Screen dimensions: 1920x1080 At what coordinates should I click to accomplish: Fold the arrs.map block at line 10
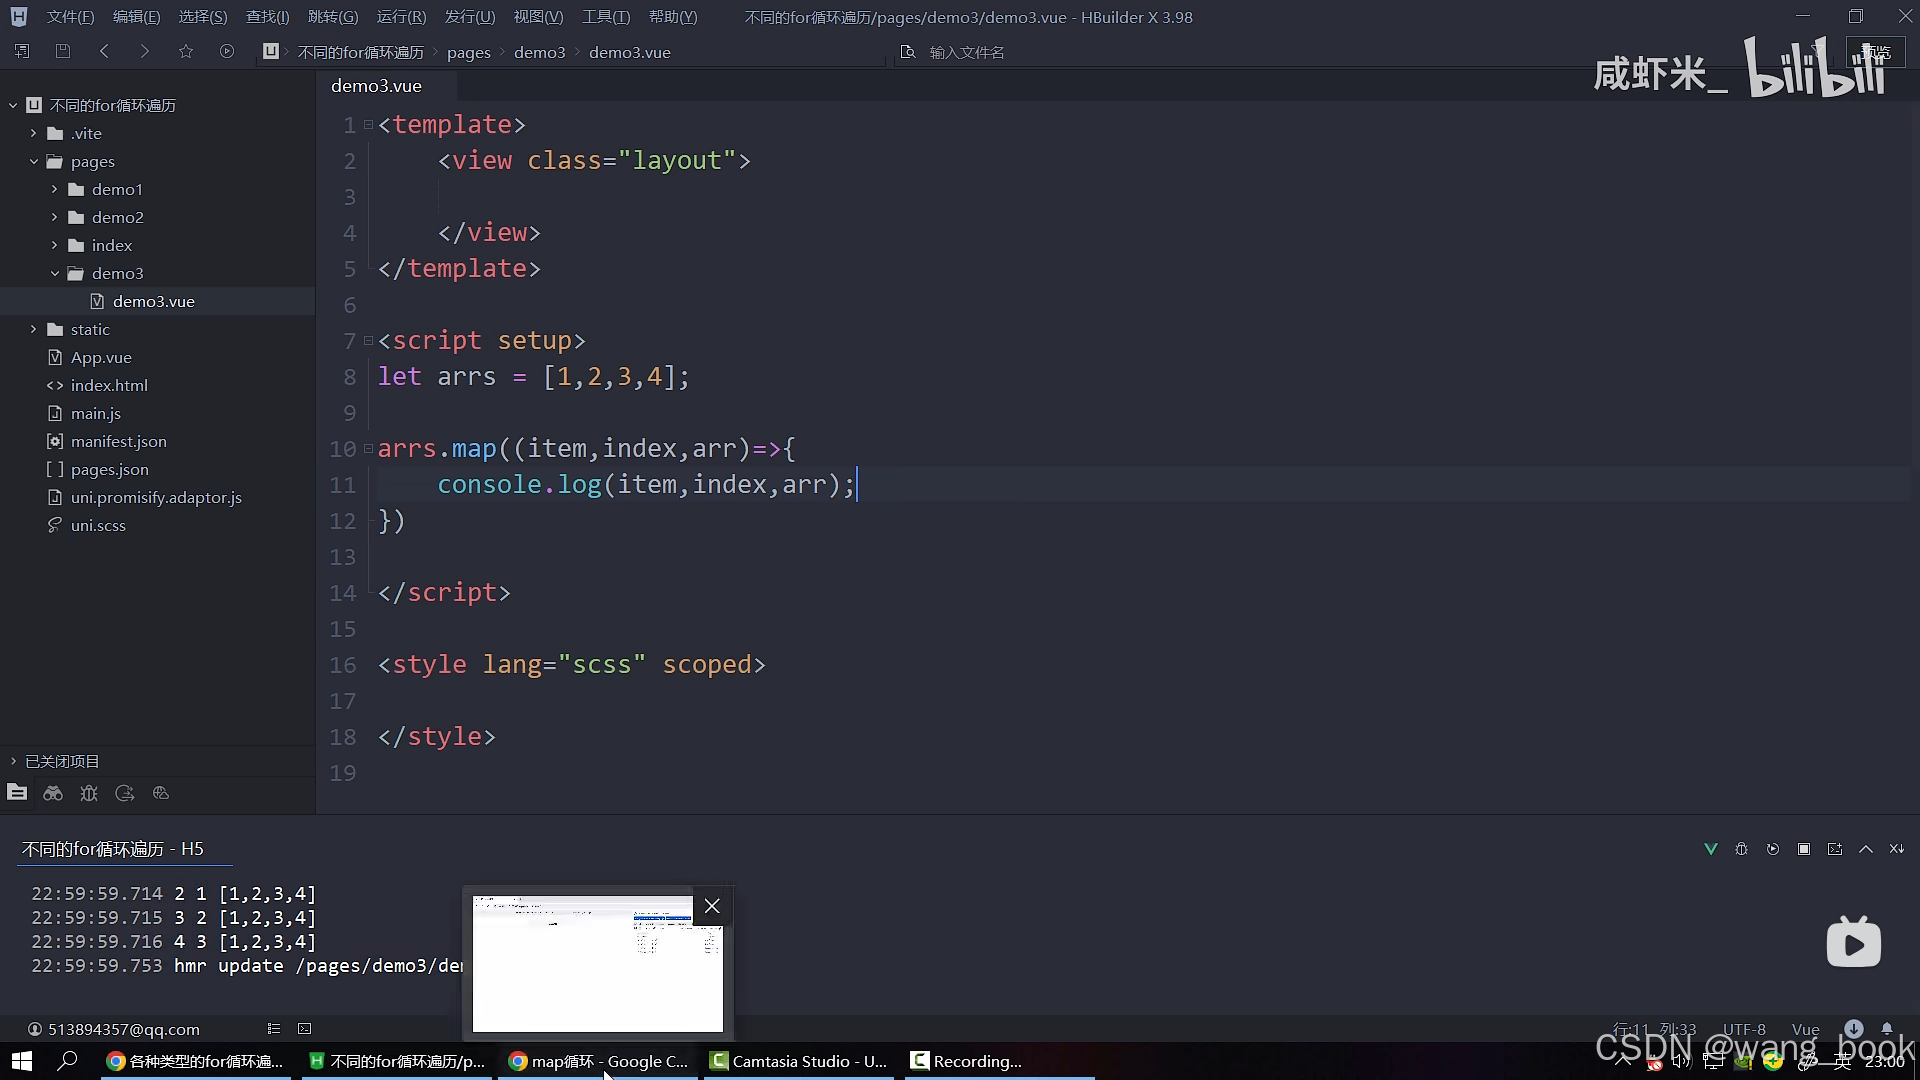[368, 449]
